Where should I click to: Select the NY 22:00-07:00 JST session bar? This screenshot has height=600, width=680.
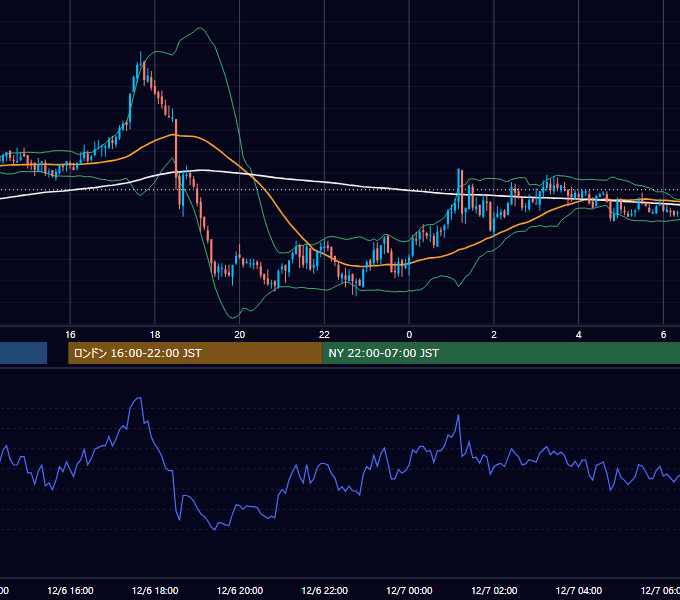point(501,353)
